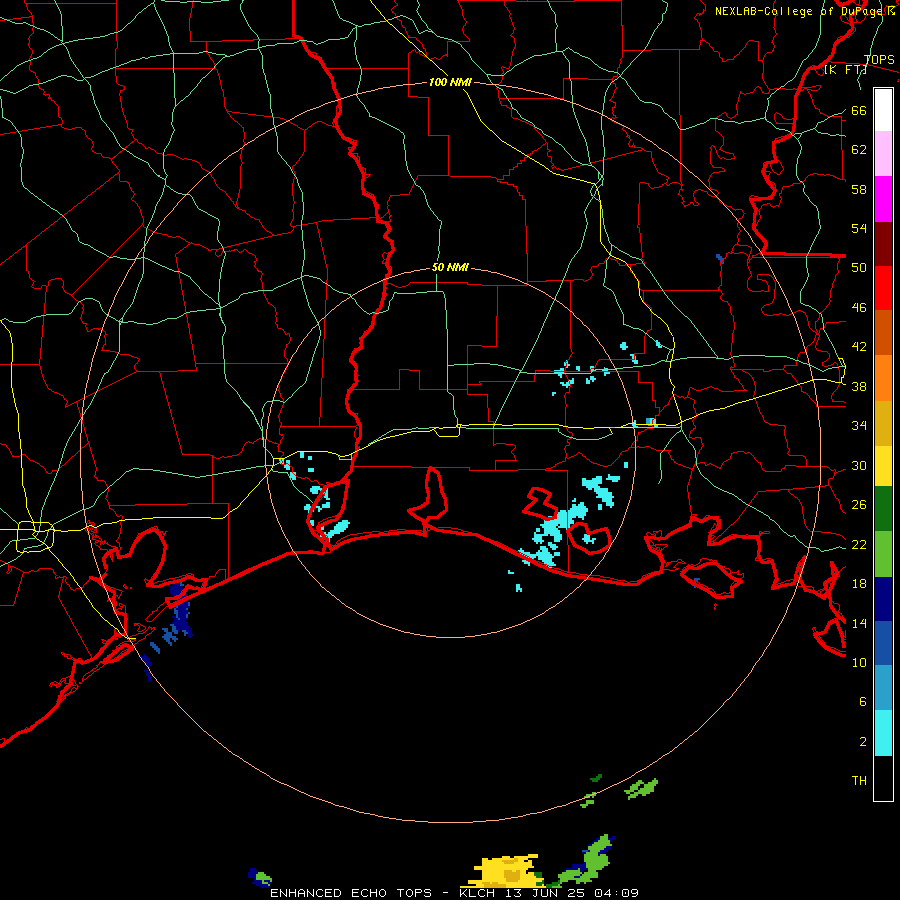Click the 2 legend value
The height and width of the screenshot is (900, 900).
tap(863, 741)
